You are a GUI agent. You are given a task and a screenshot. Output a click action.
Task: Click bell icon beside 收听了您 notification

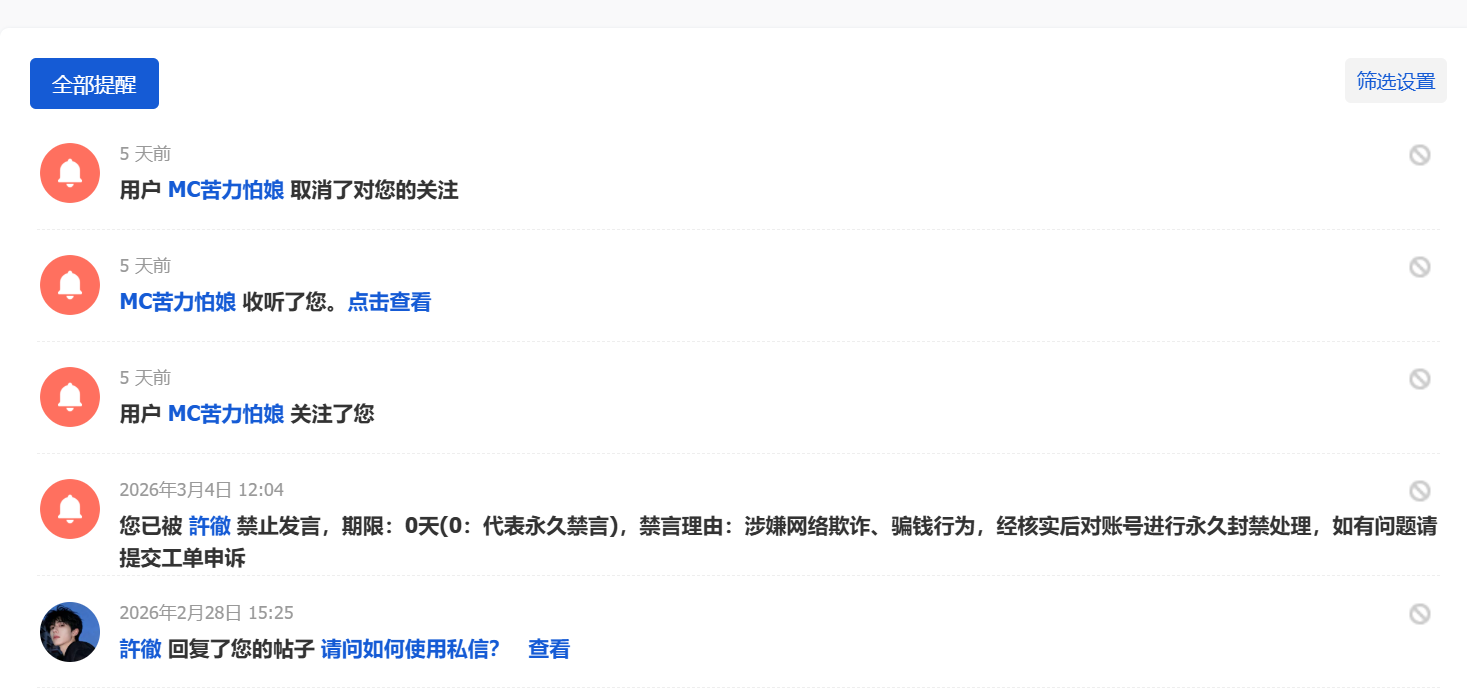[70, 285]
